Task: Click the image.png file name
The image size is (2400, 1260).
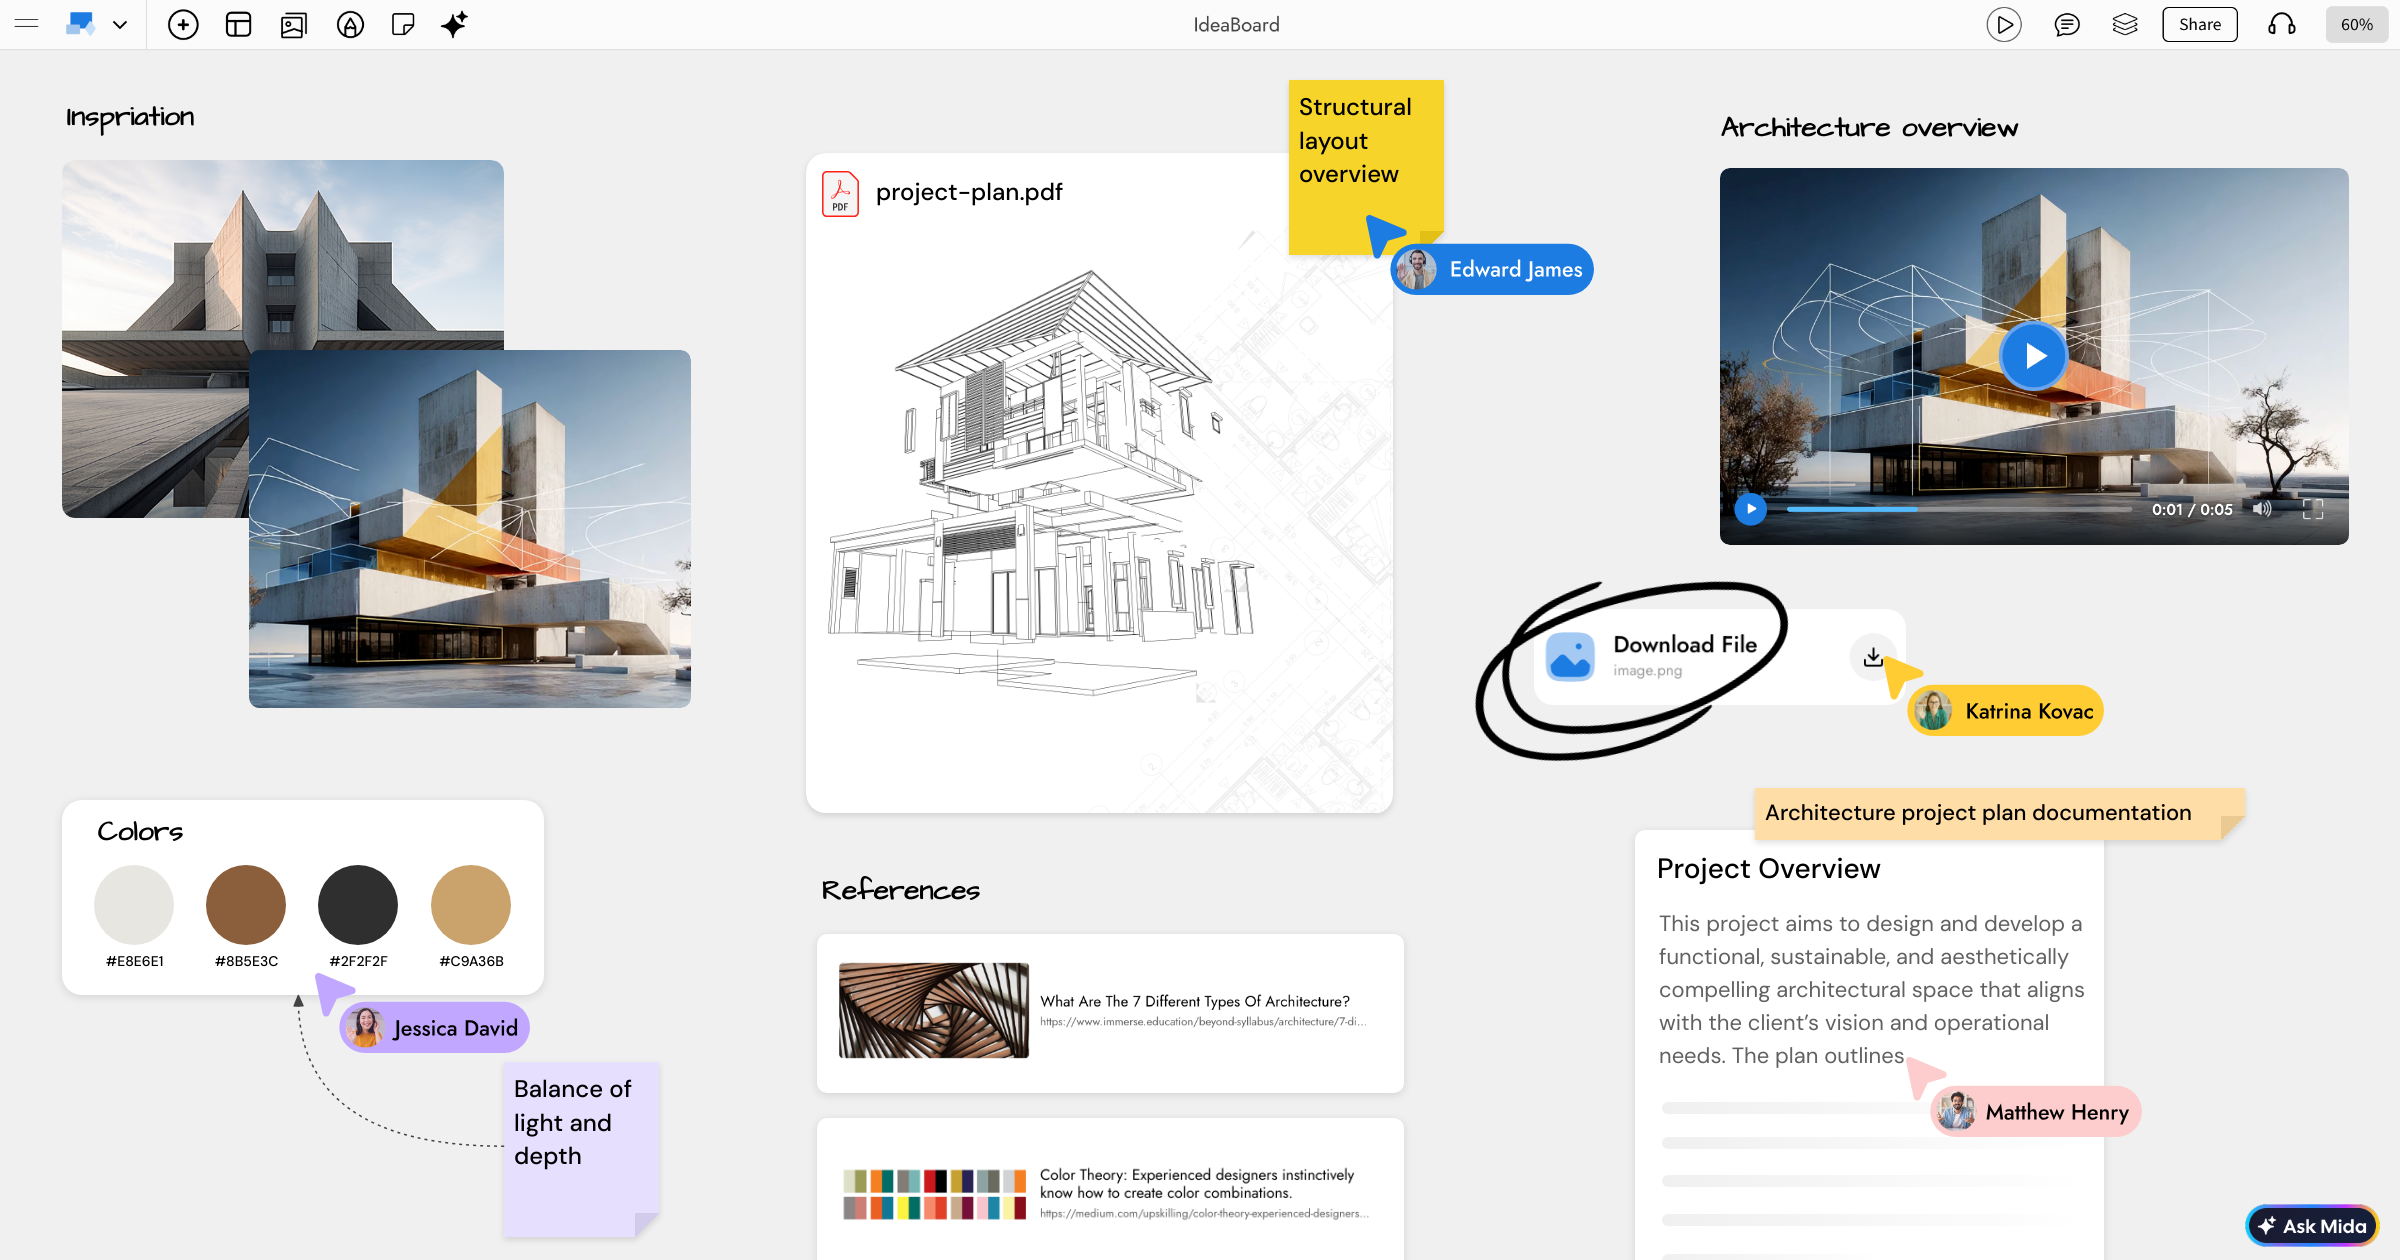Action: (x=1647, y=671)
